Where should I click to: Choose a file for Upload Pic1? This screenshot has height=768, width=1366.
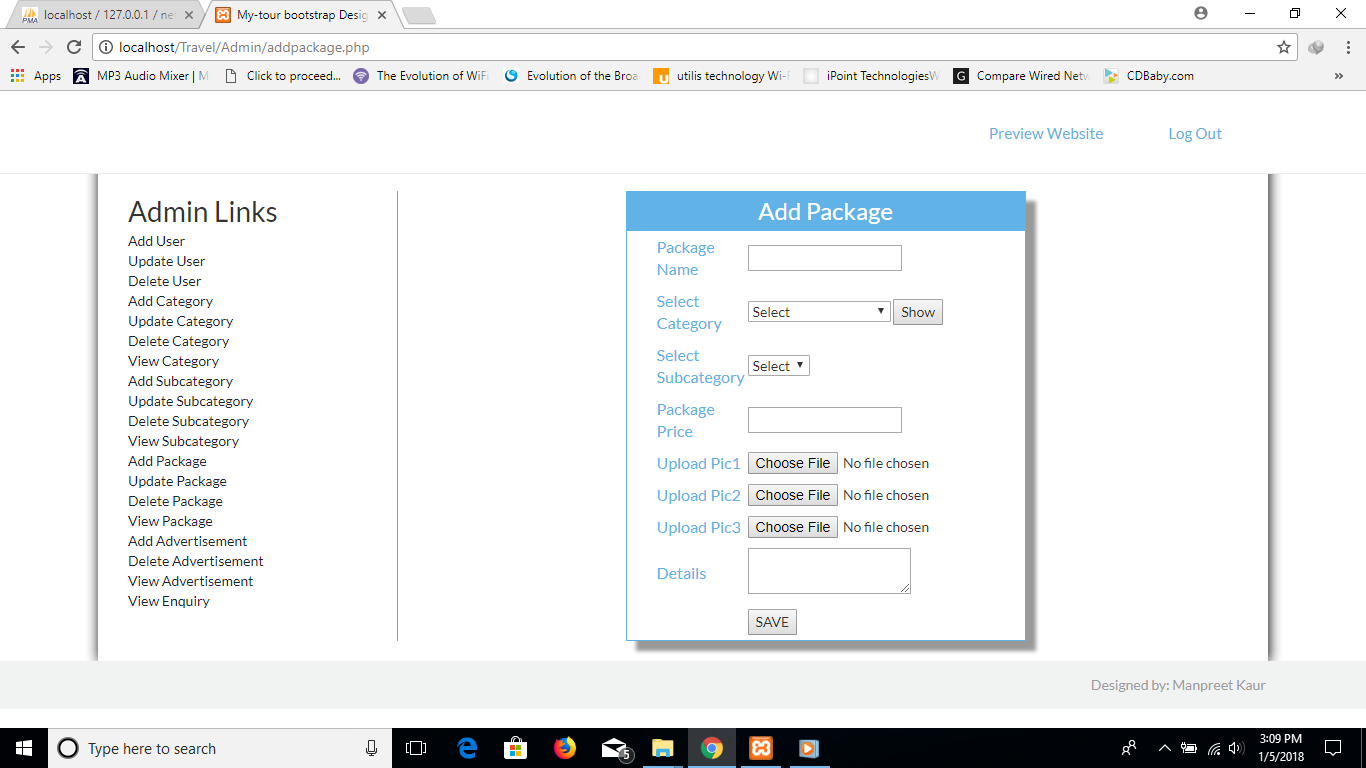click(x=792, y=463)
